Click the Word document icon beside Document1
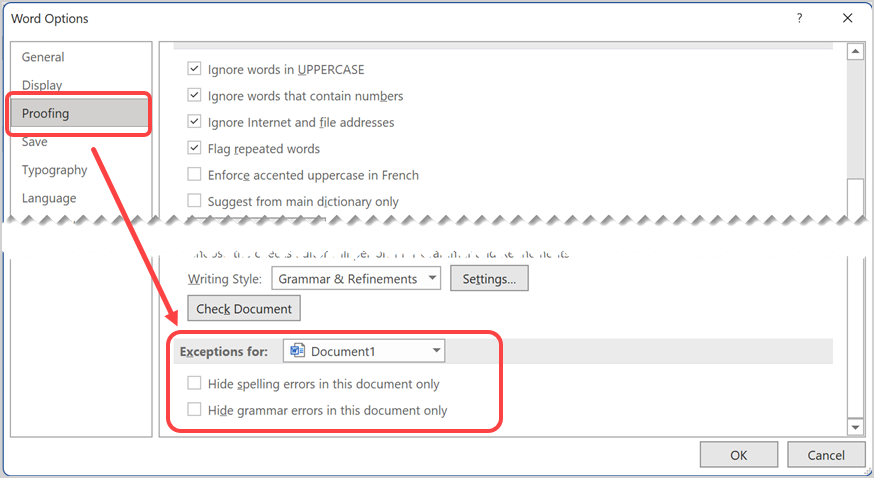 coord(297,351)
